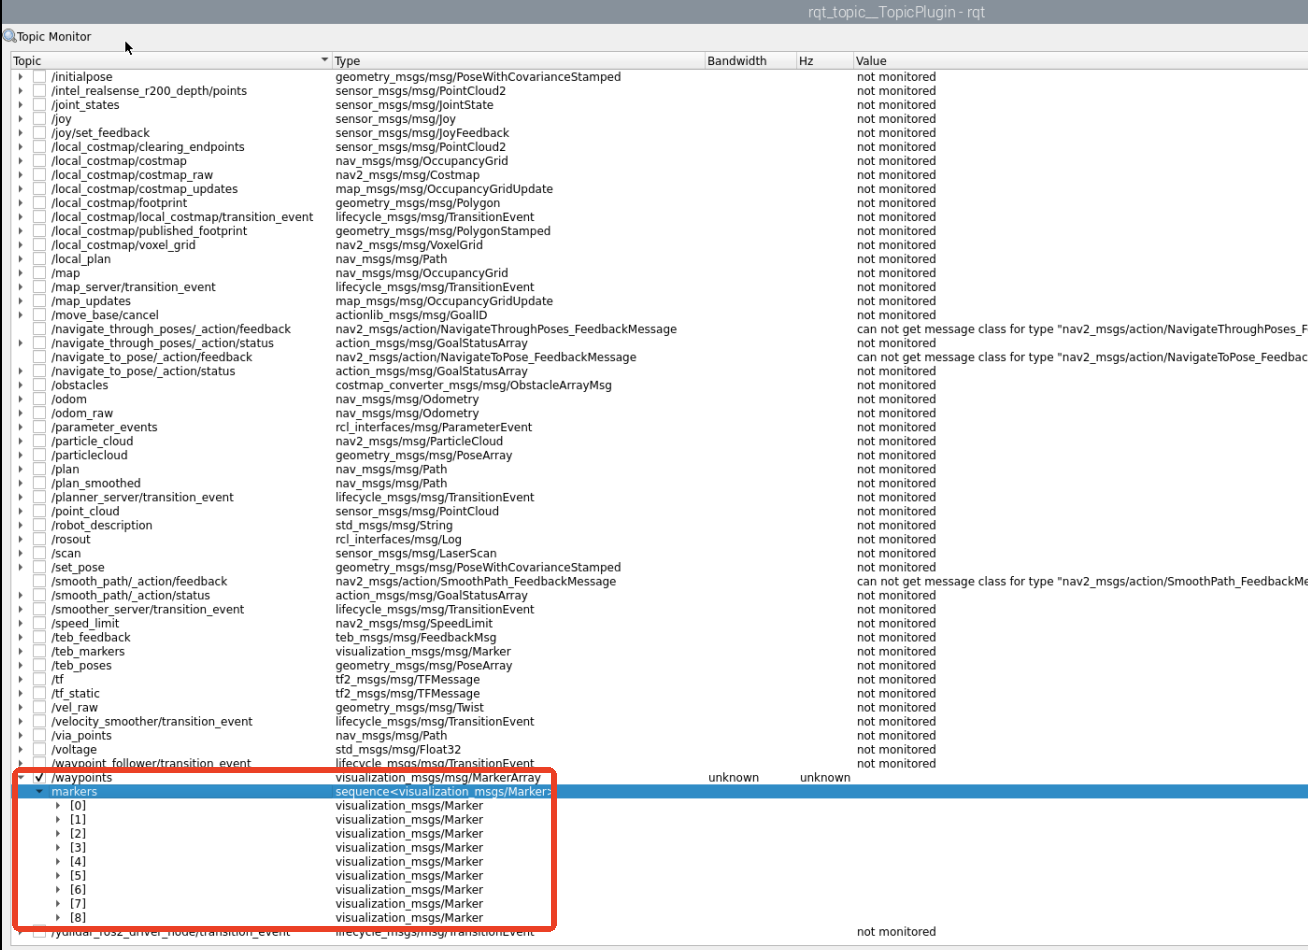This screenshot has height=950, width=1308.
Task: Expand marker [0] under markers
Action: point(59,805)
